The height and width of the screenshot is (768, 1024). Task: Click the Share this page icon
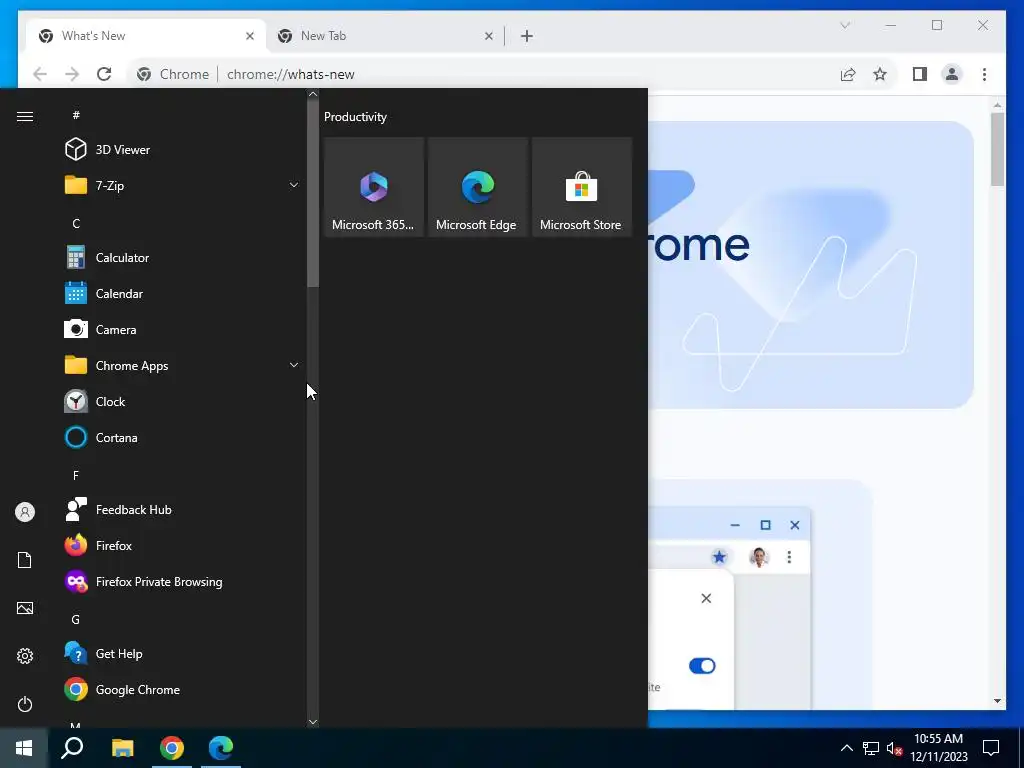point(848,74)
